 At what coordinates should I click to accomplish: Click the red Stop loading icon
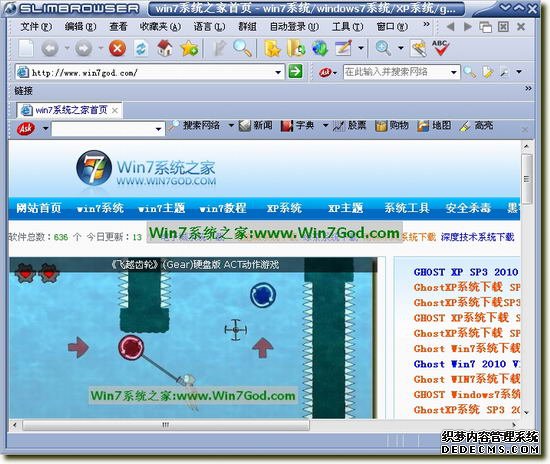click(118, 48)
